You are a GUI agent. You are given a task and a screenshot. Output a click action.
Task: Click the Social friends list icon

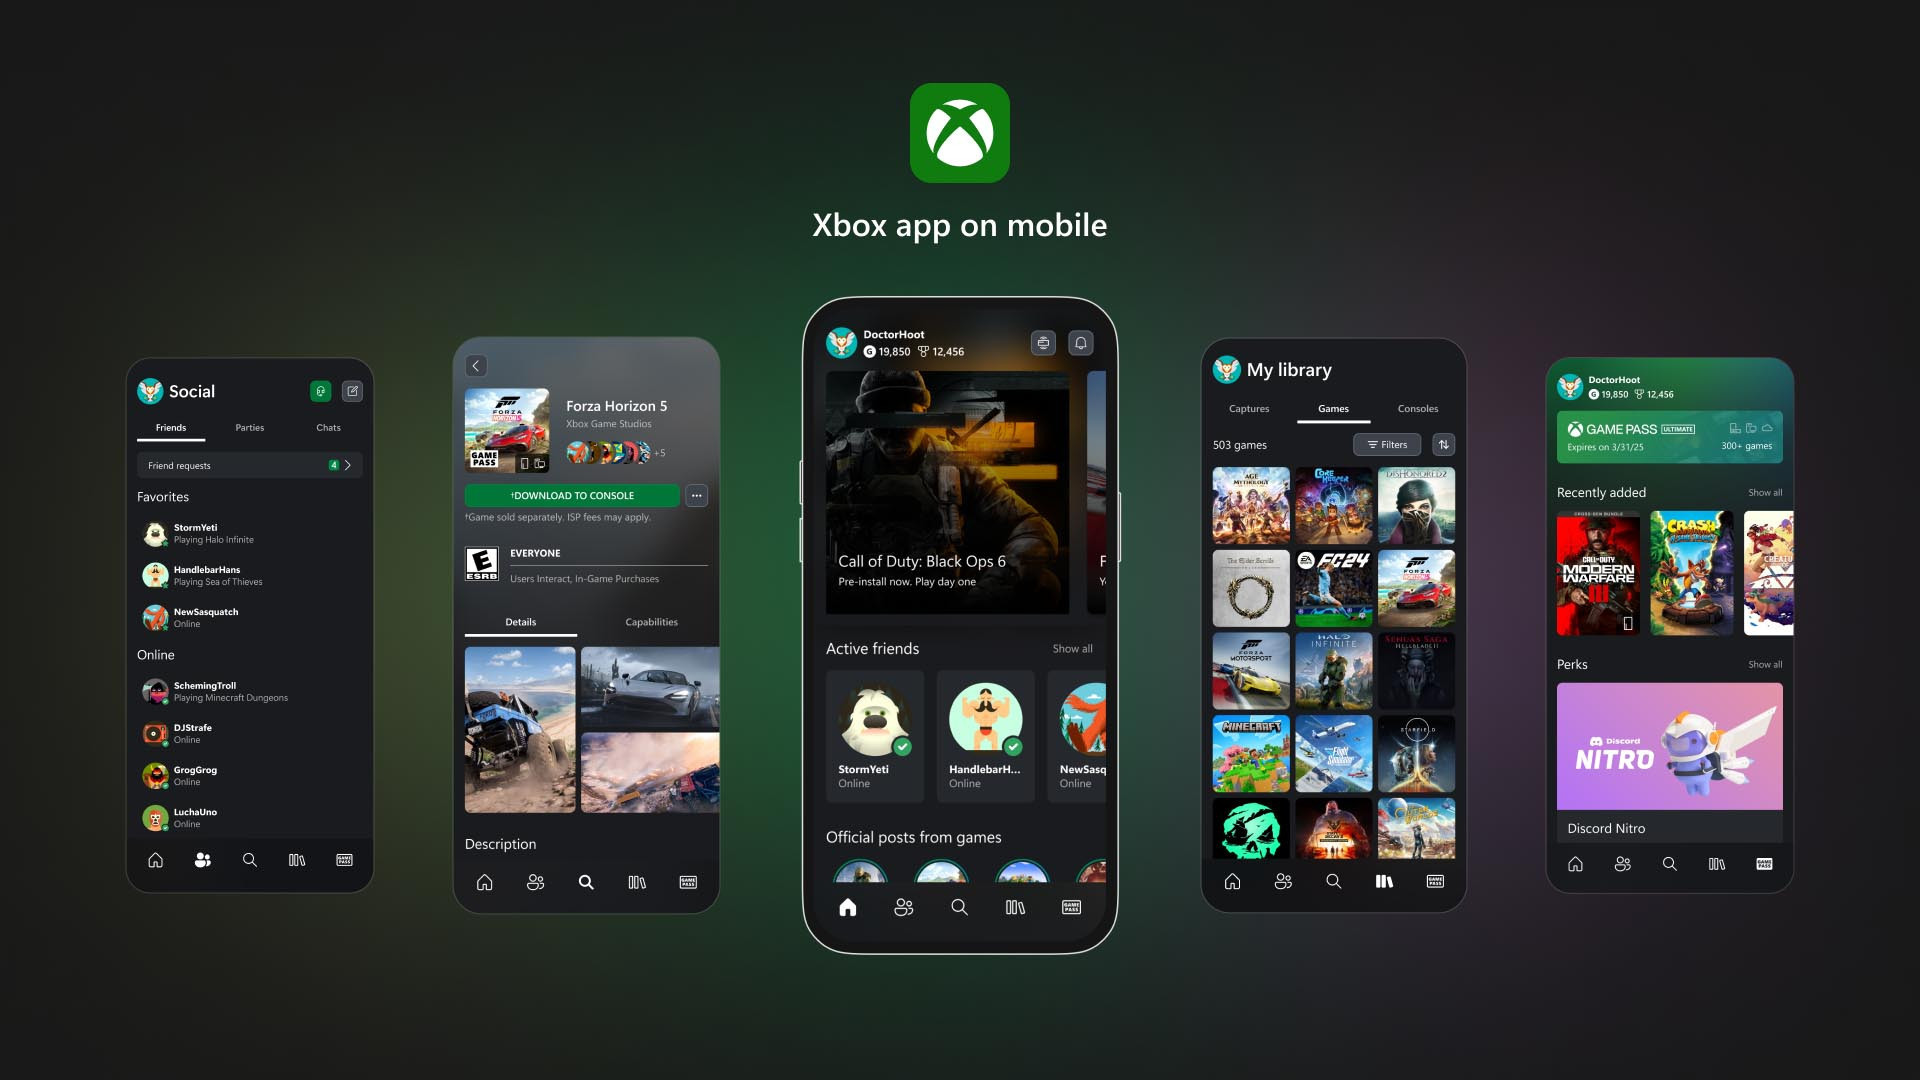click(202, 858)
